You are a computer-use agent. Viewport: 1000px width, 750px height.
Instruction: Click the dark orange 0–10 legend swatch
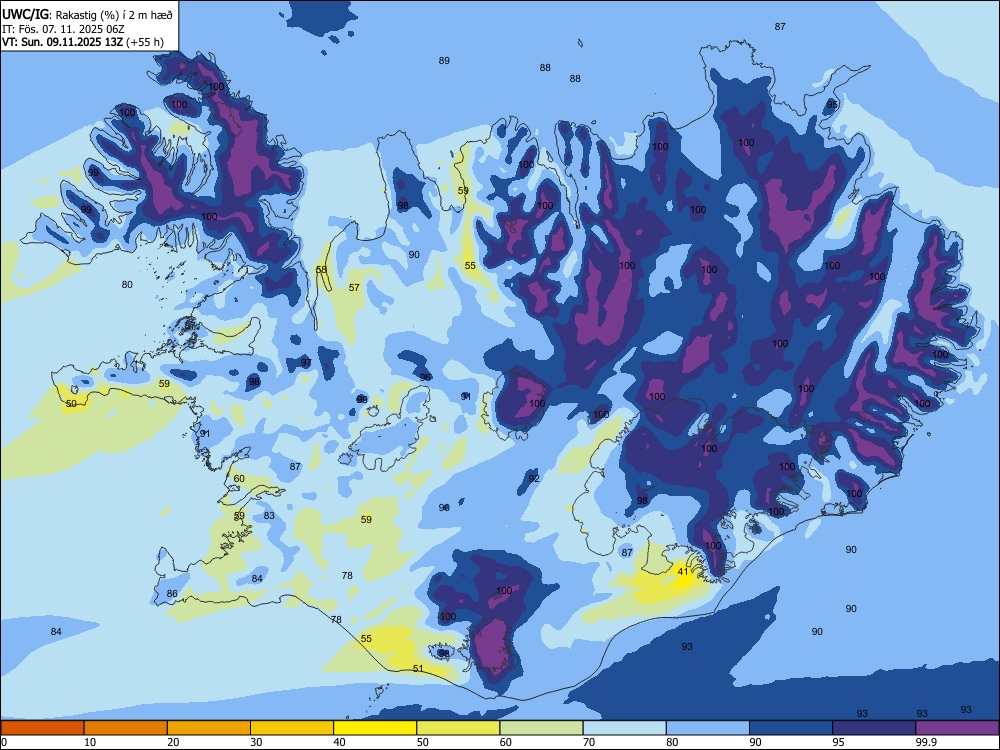(42, 728)
